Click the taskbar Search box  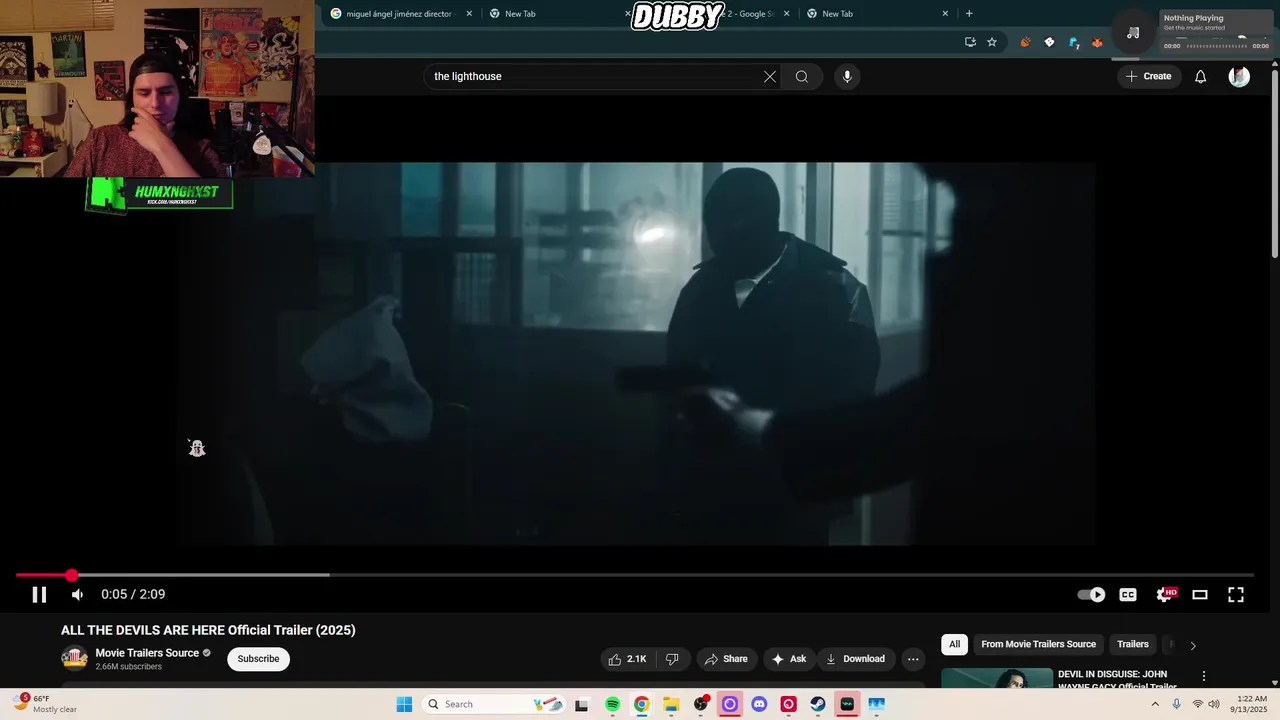point(495,704)
